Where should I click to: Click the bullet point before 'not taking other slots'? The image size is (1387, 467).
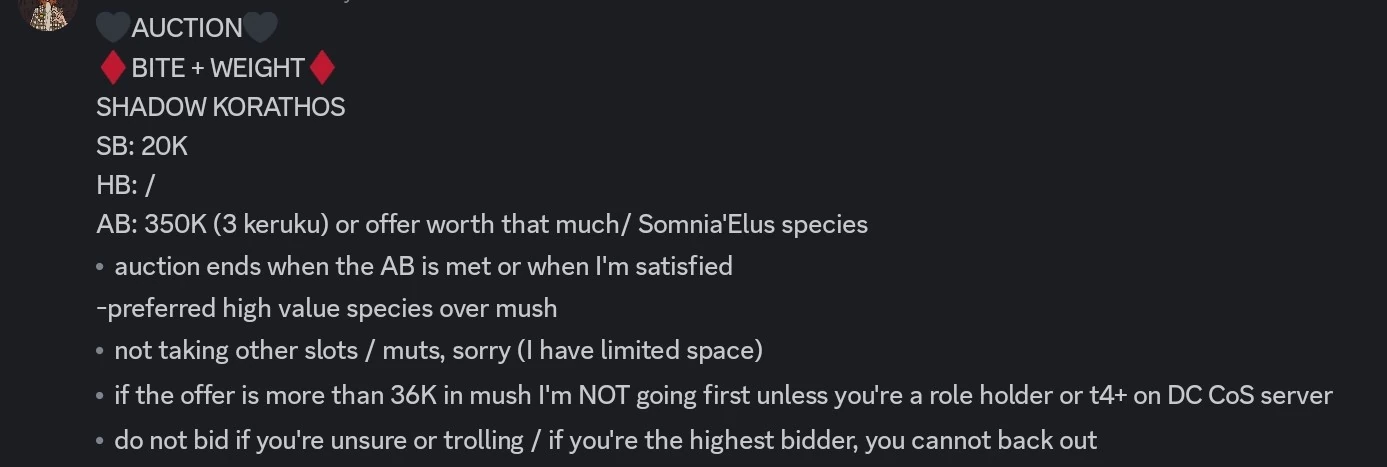pyautogui.click(x=101, y=351)
